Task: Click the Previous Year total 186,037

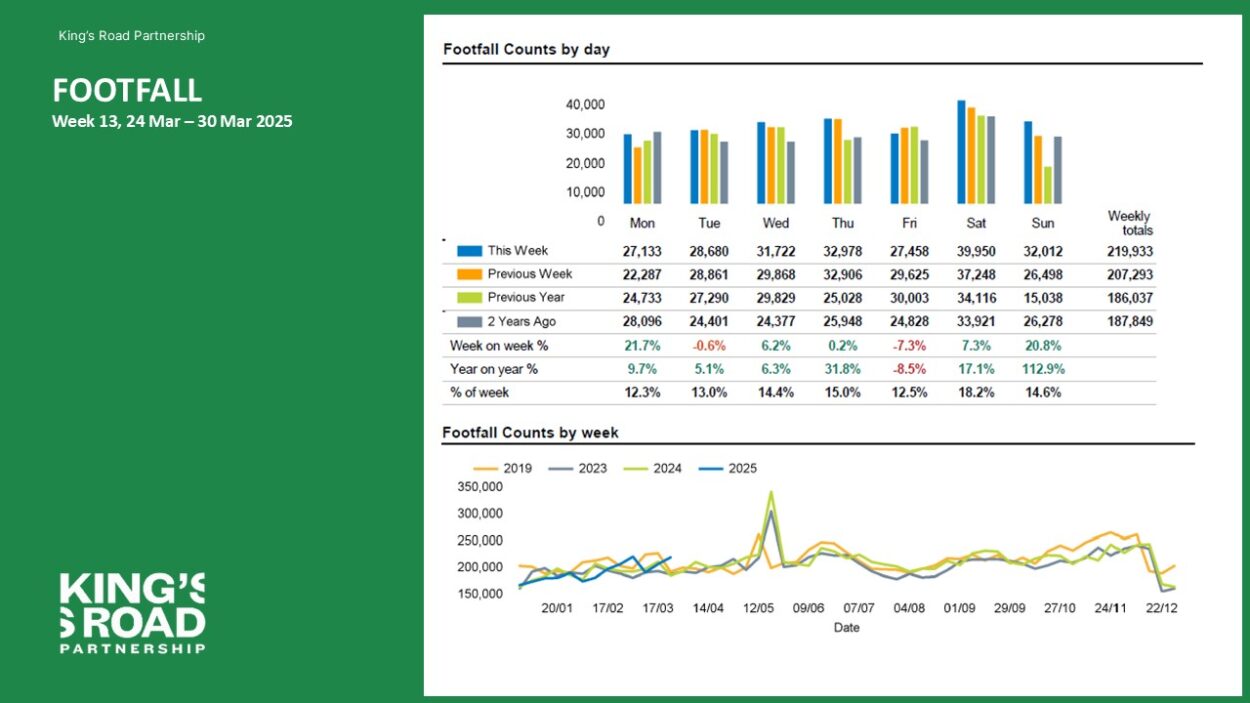Action: 1130,298
